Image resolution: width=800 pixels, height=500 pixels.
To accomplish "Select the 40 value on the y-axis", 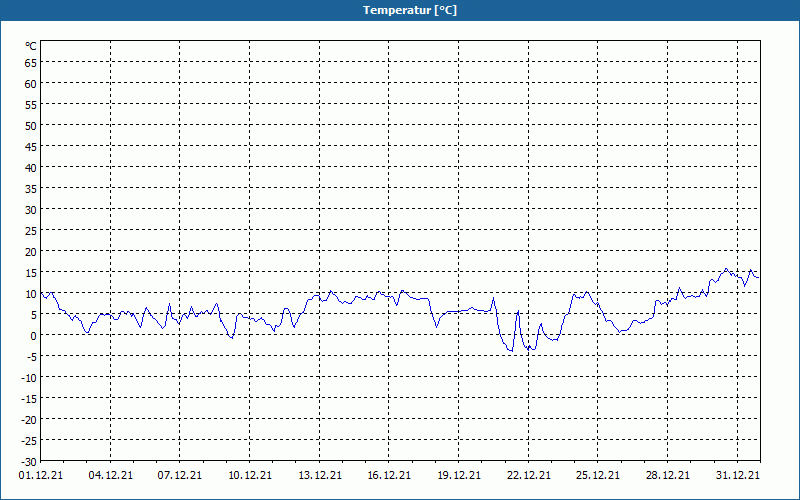I will pyautogui.click(x=31, y=167).
